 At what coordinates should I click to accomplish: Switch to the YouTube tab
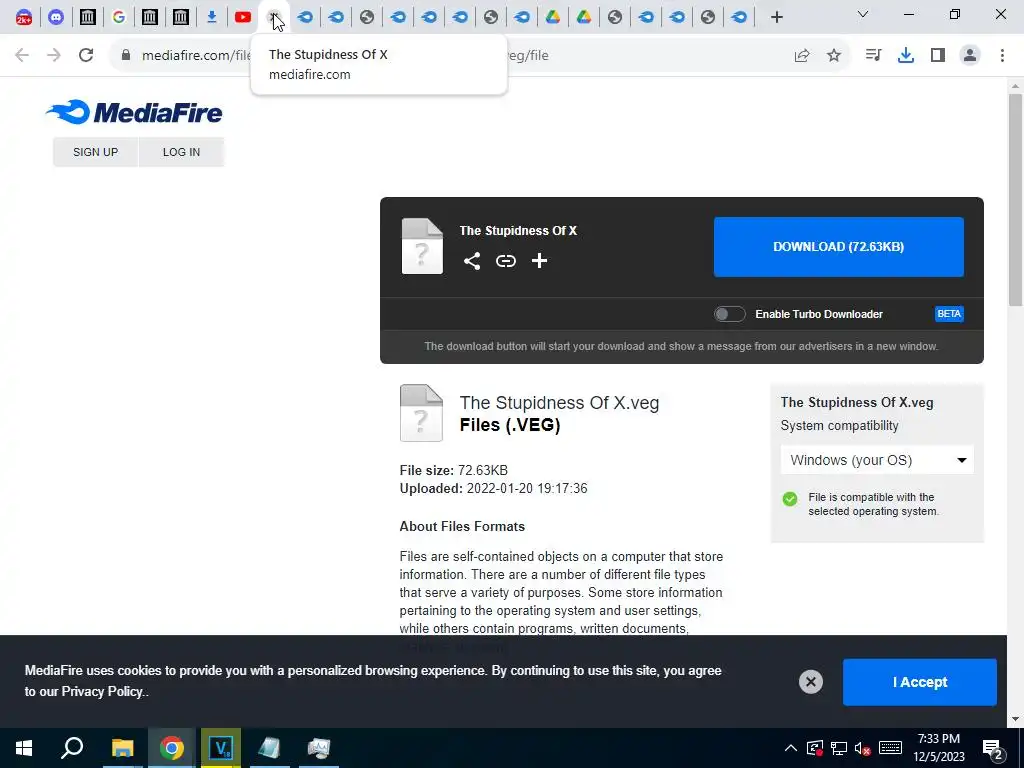click(243, 17)
